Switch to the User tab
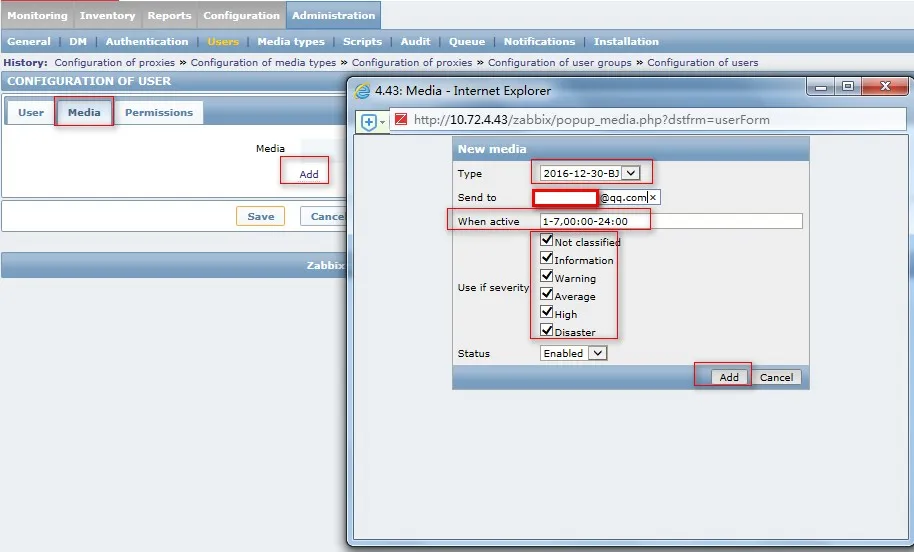Viewport: 914px width, 552px height. pyautogui.click(x=30, y=112)
